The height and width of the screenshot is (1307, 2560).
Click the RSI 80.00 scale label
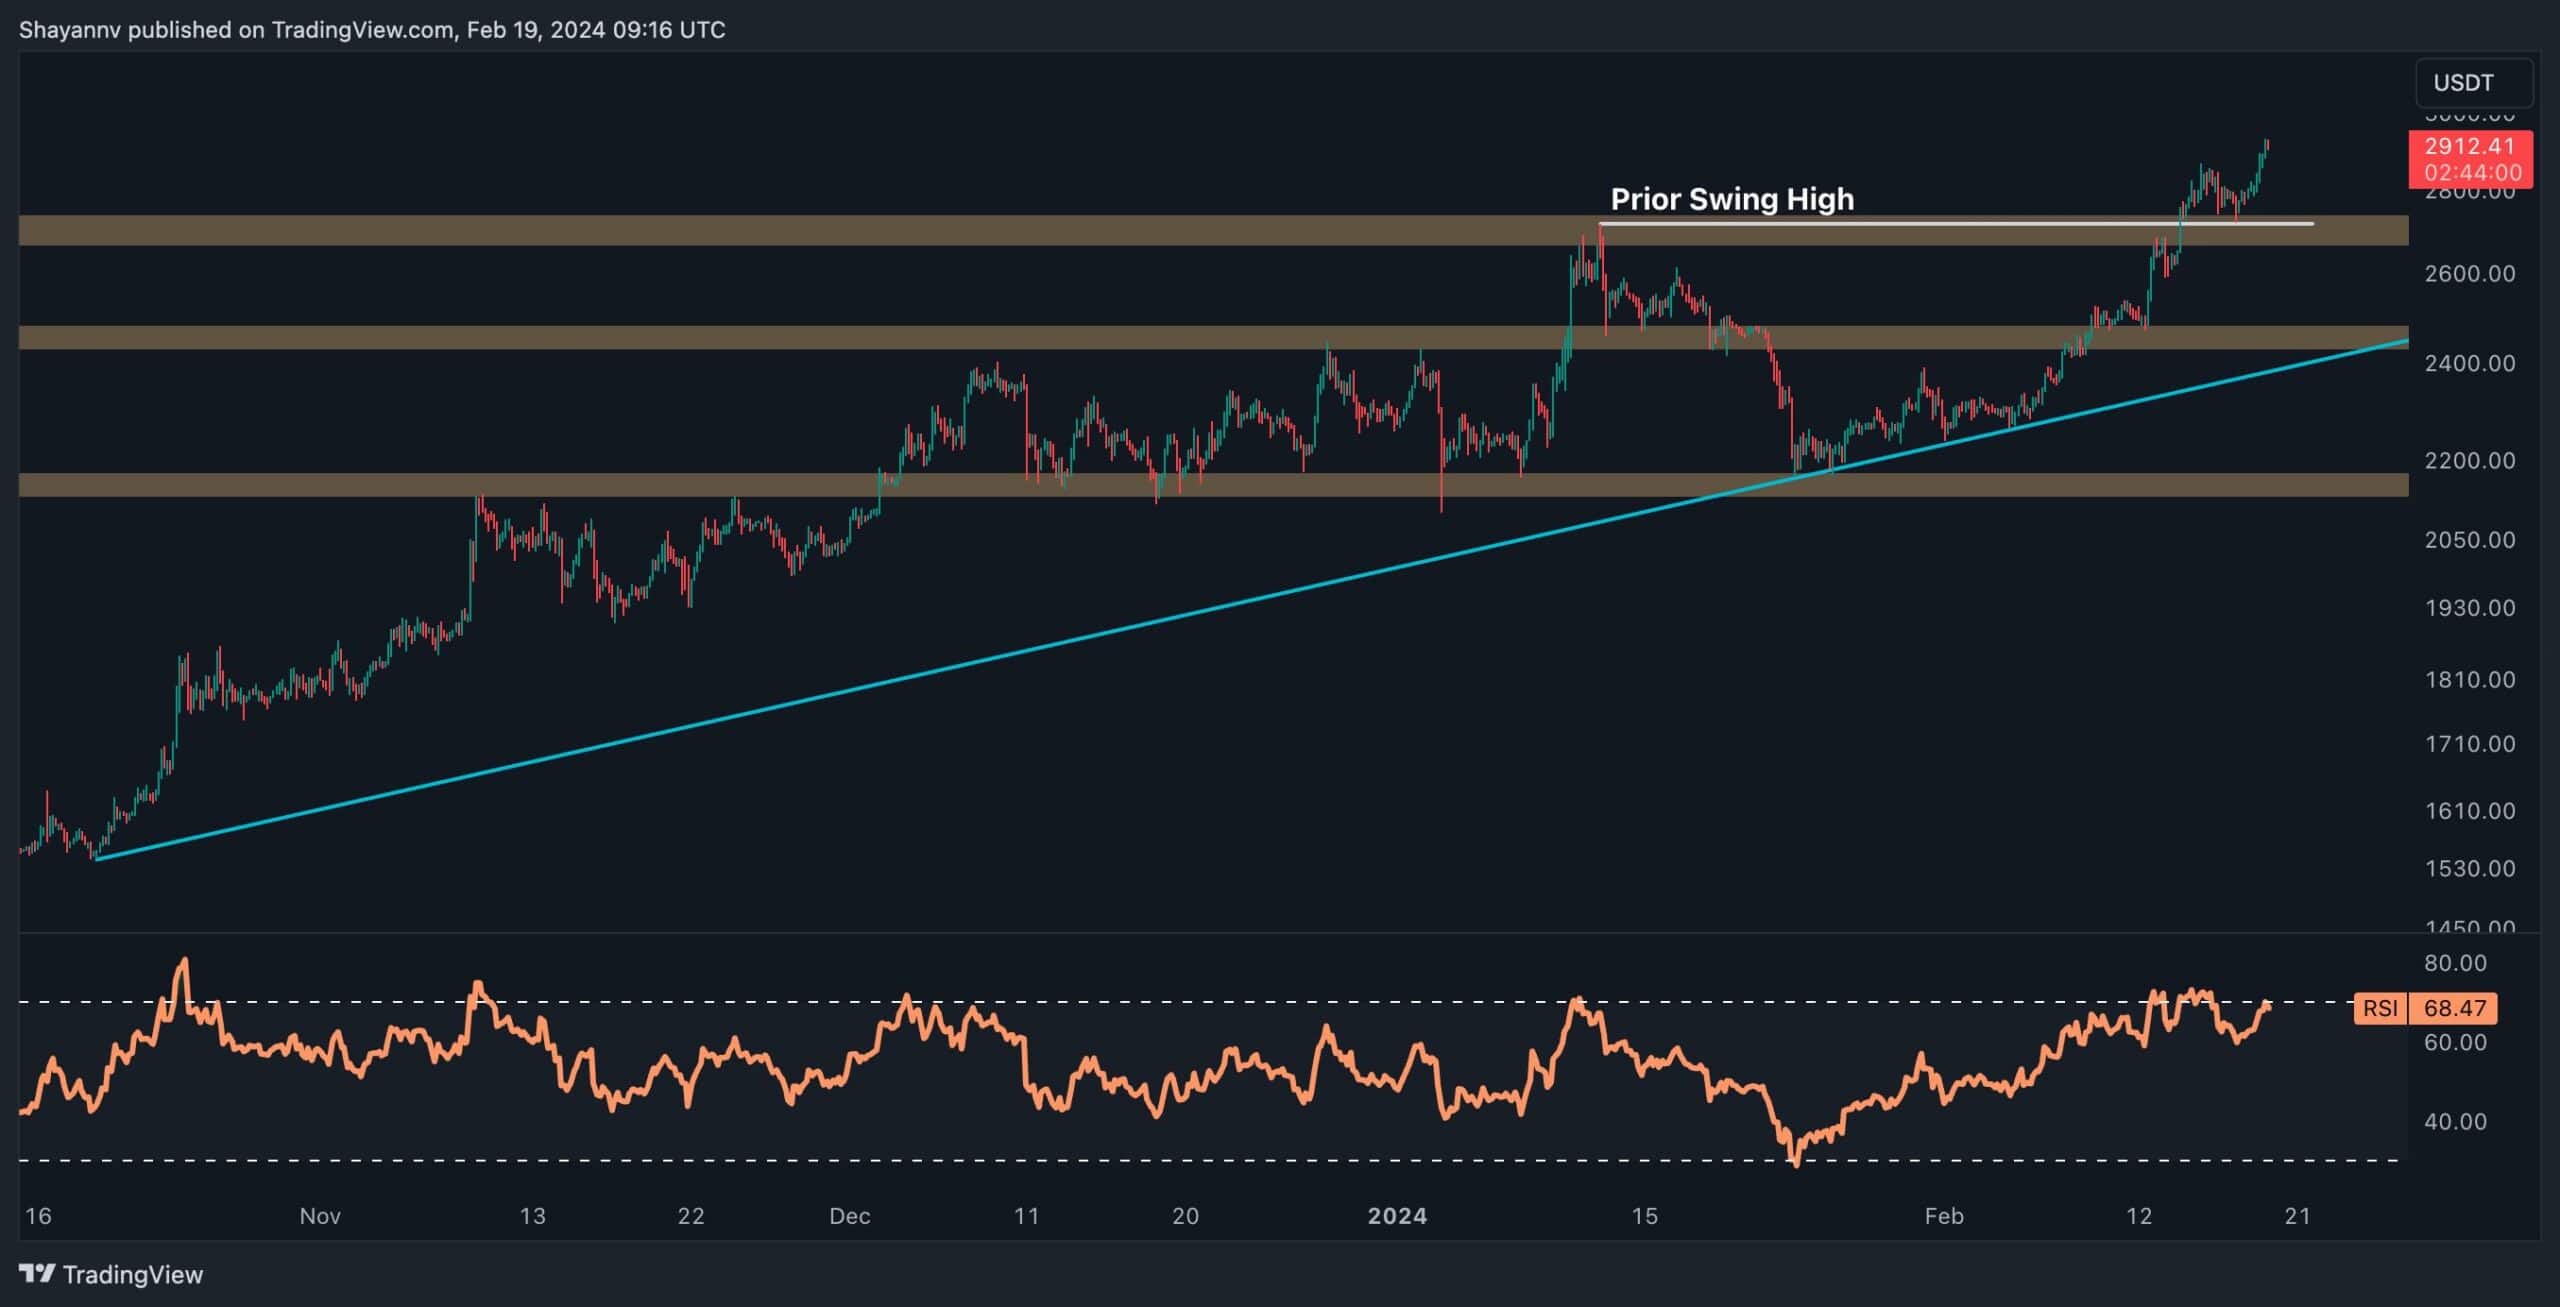(x=2455, y=963)
